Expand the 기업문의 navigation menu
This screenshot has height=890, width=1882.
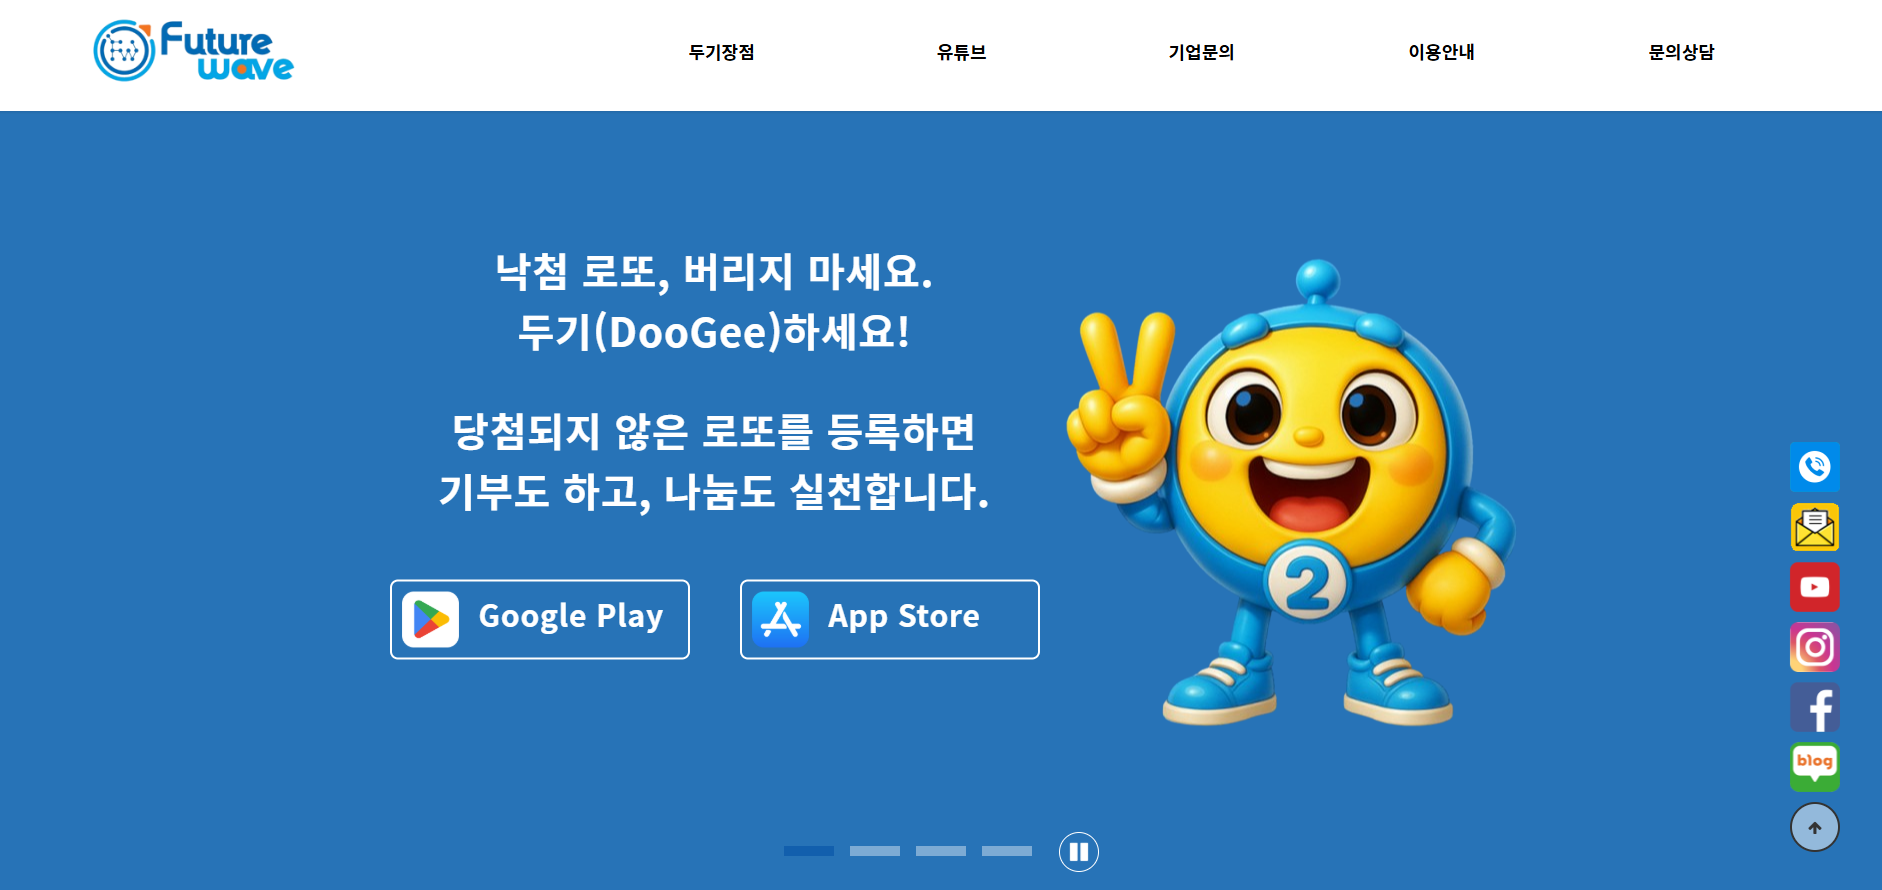point(1201,52)
